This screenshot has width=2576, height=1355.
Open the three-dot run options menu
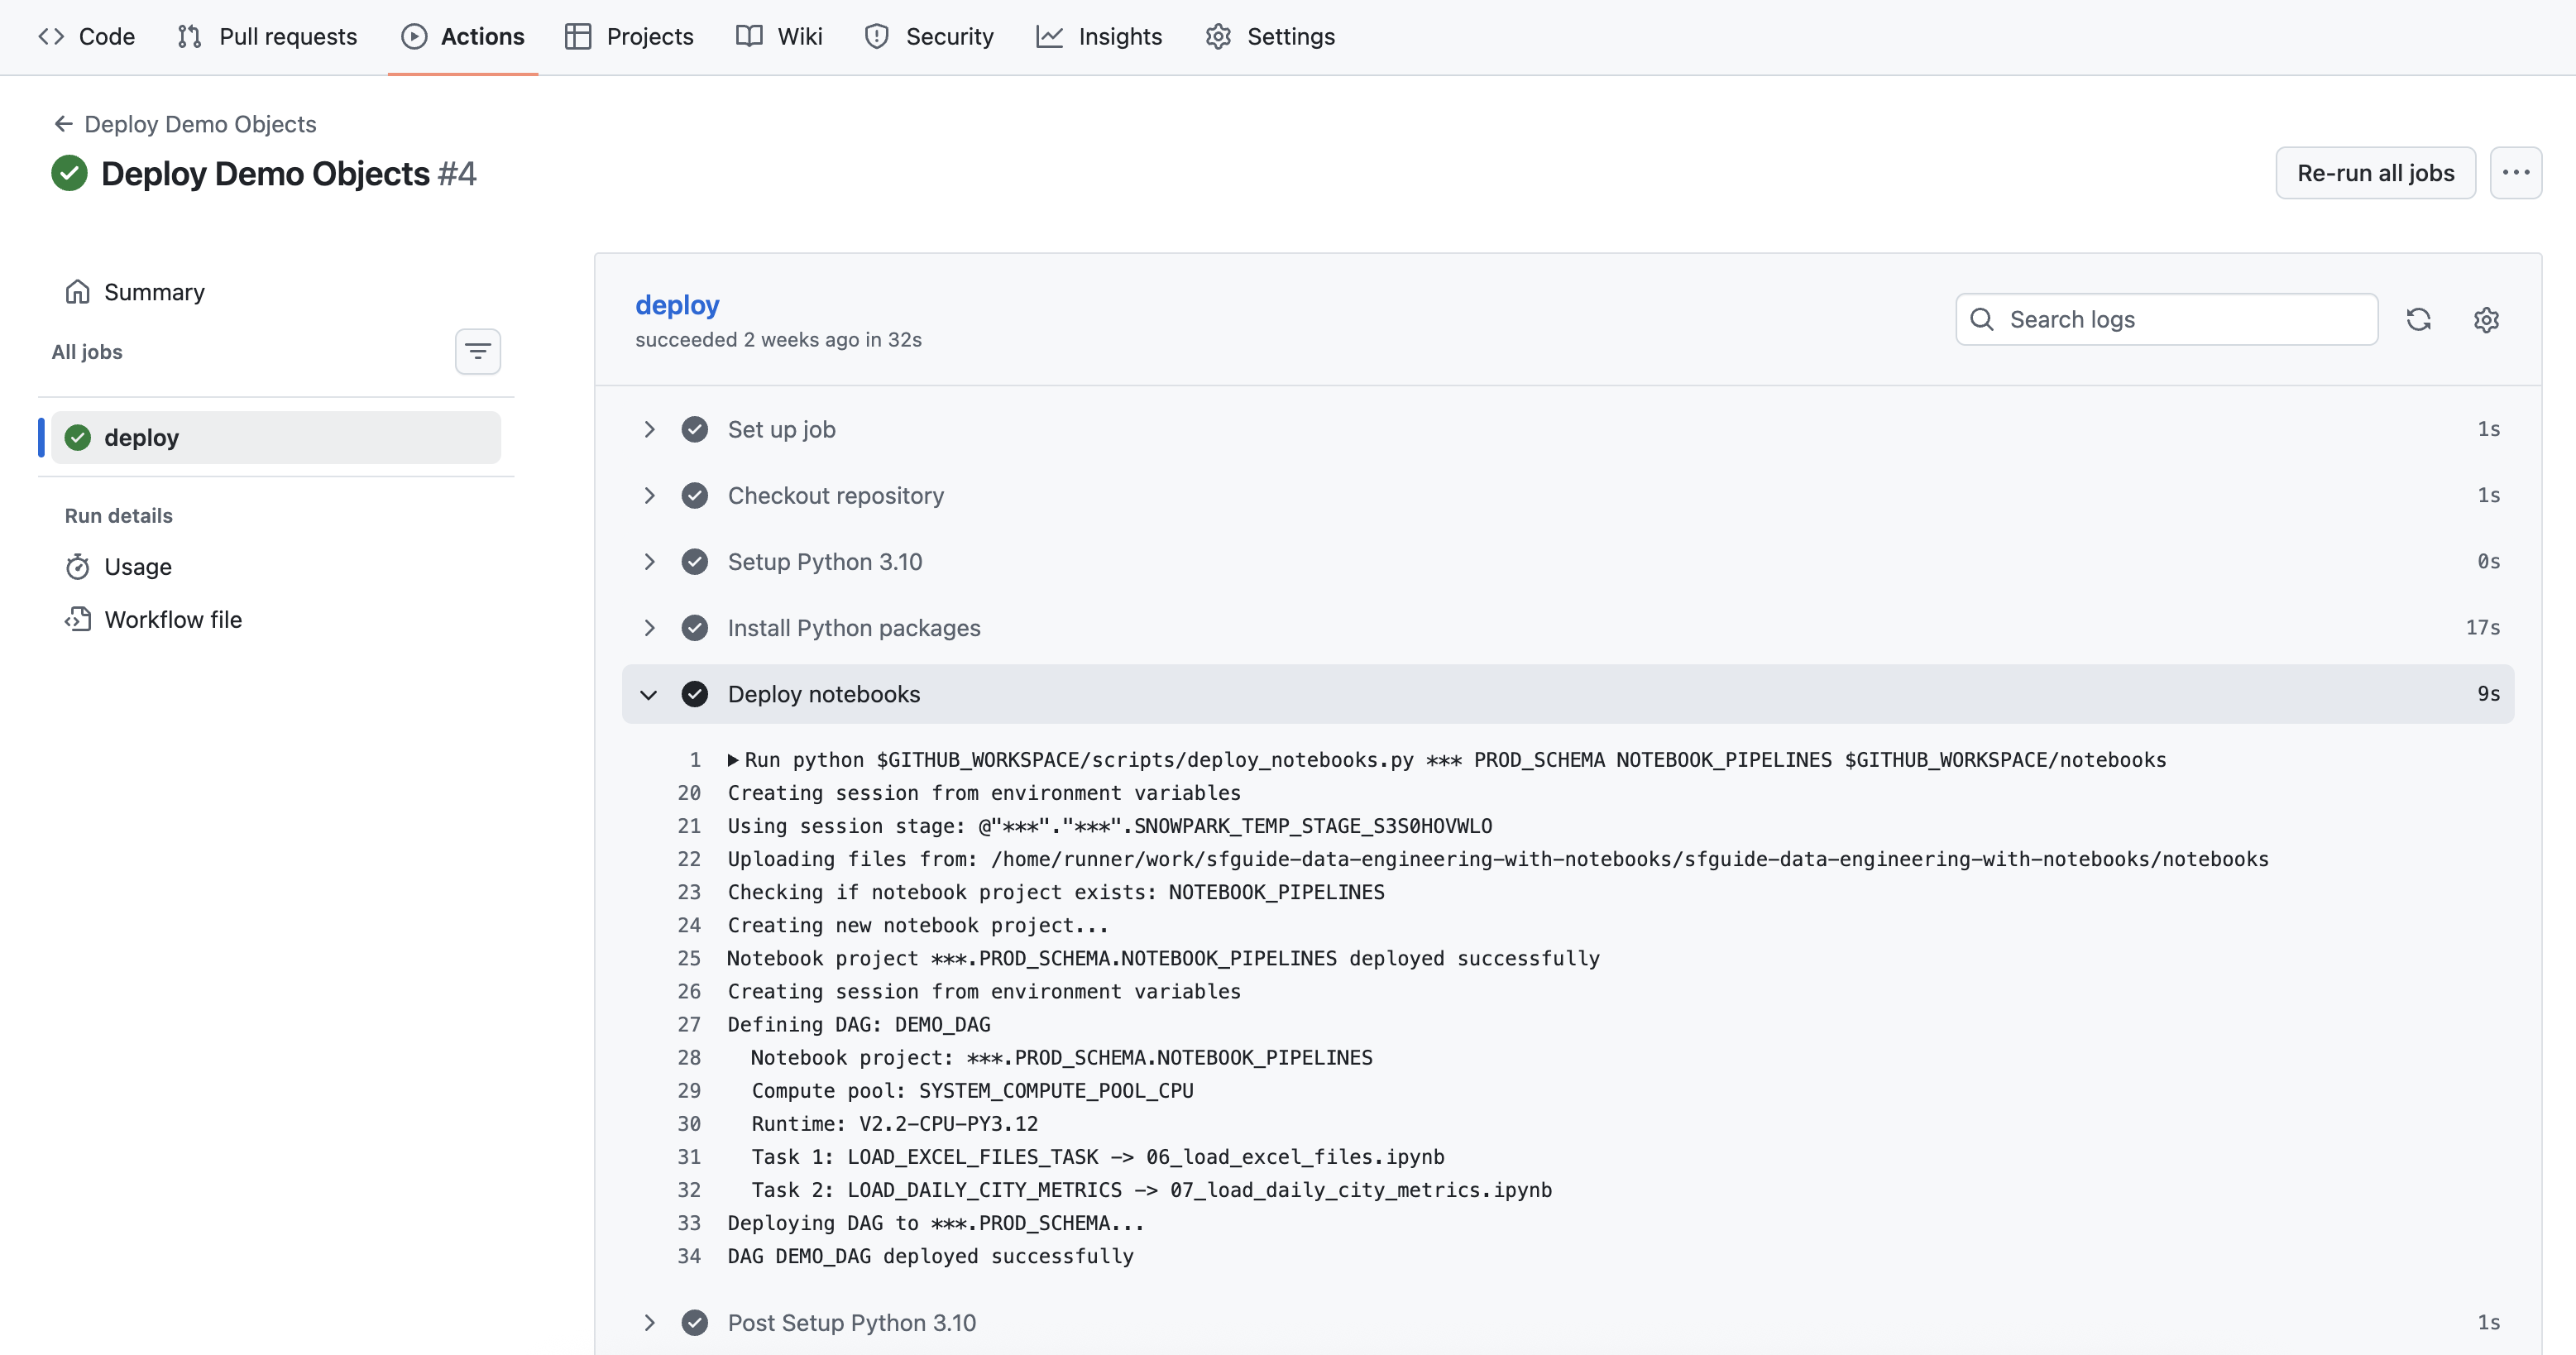(2515, 173)
